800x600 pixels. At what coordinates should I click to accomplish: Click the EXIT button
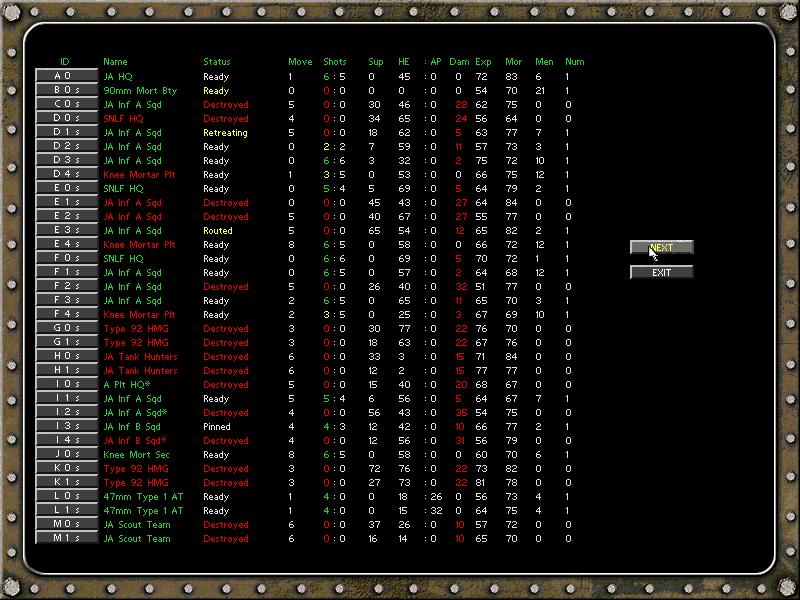click(662, 272)
